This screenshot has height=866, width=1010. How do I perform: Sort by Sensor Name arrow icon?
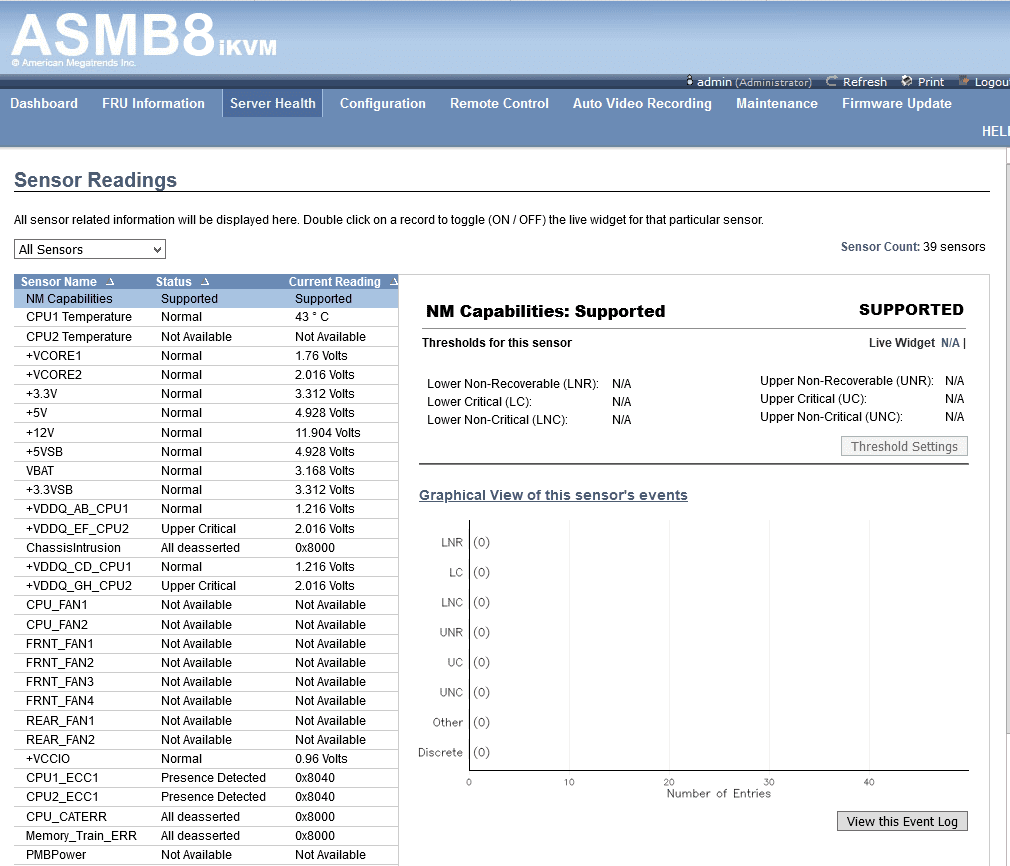point(110,282)
